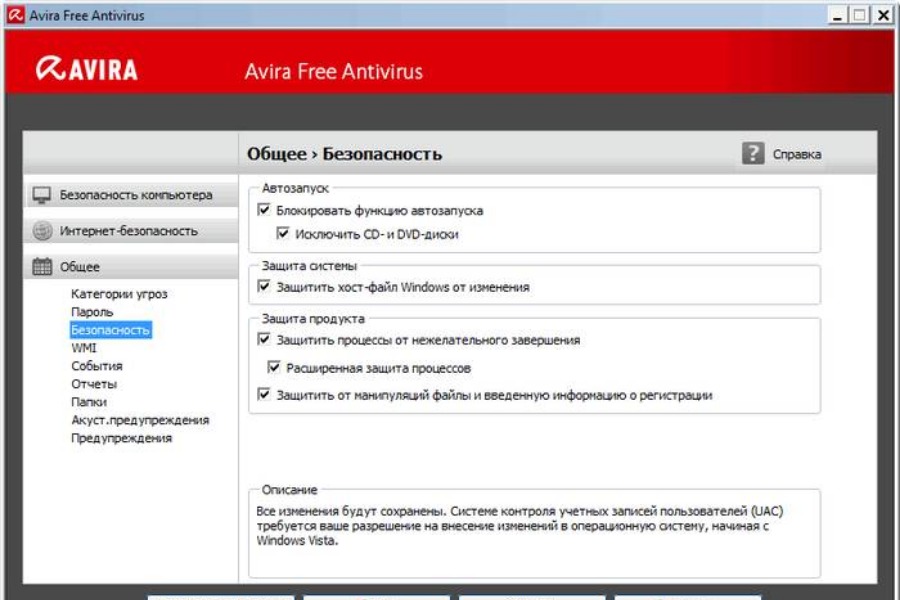Toggle Защитить процессы от нежелательного завершения checkbox

coord(263,339)
